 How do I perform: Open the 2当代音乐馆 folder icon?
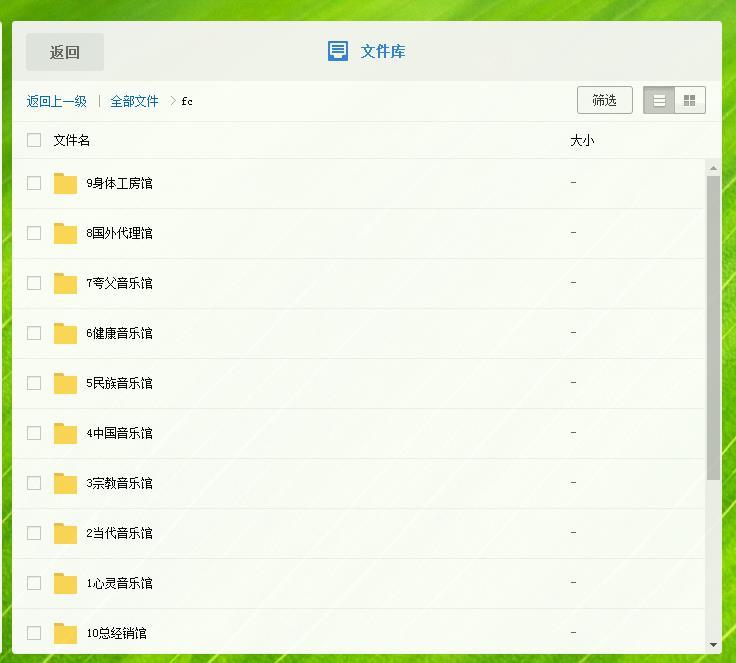click(65, 533)
